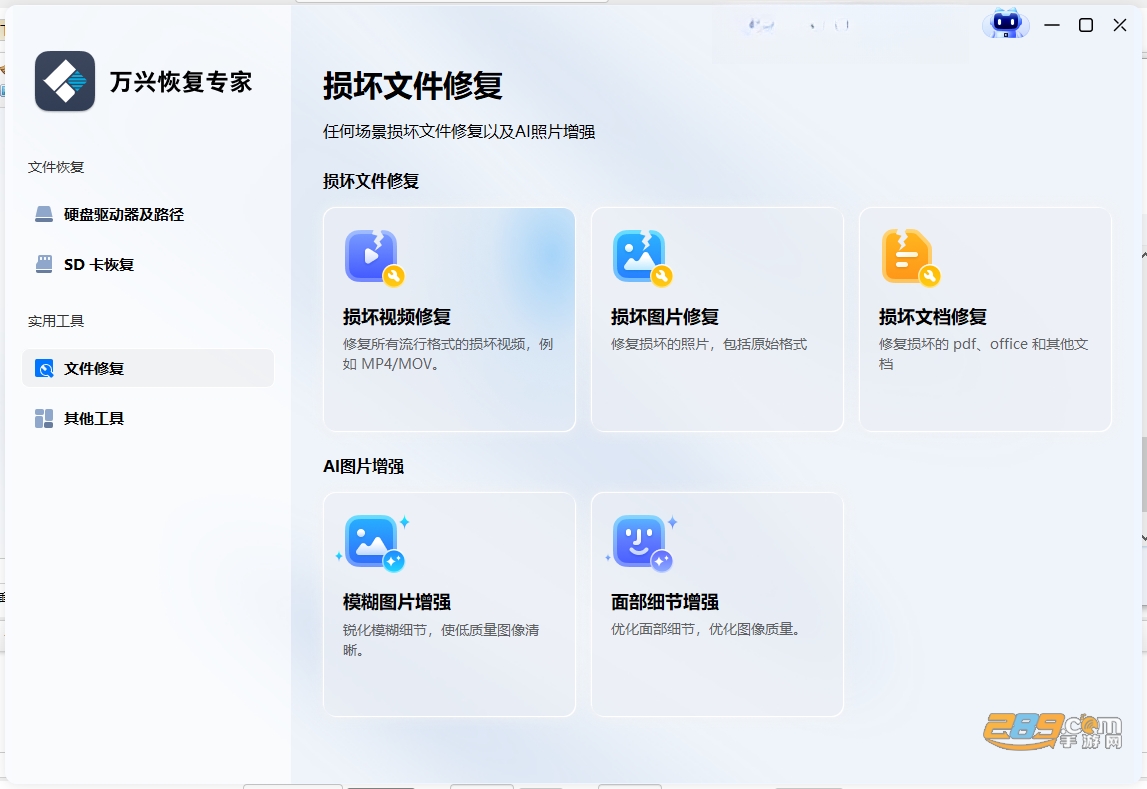Image resolution: width=1147 pixels, height=789 pixels.
Task: Click the blurry image enhance icon
Action: click(x=373, y=543)
